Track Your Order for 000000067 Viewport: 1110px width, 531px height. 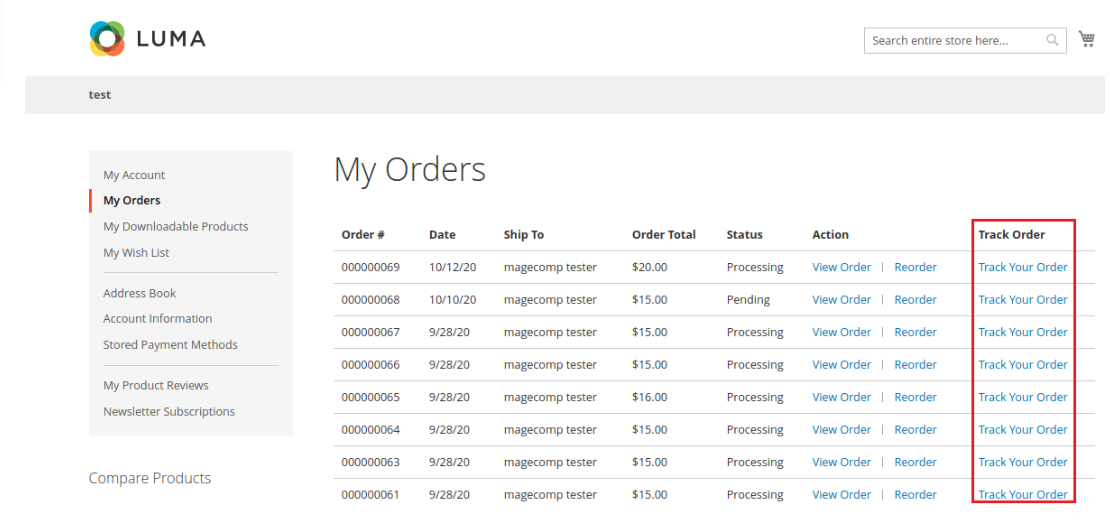[1022, 332]
